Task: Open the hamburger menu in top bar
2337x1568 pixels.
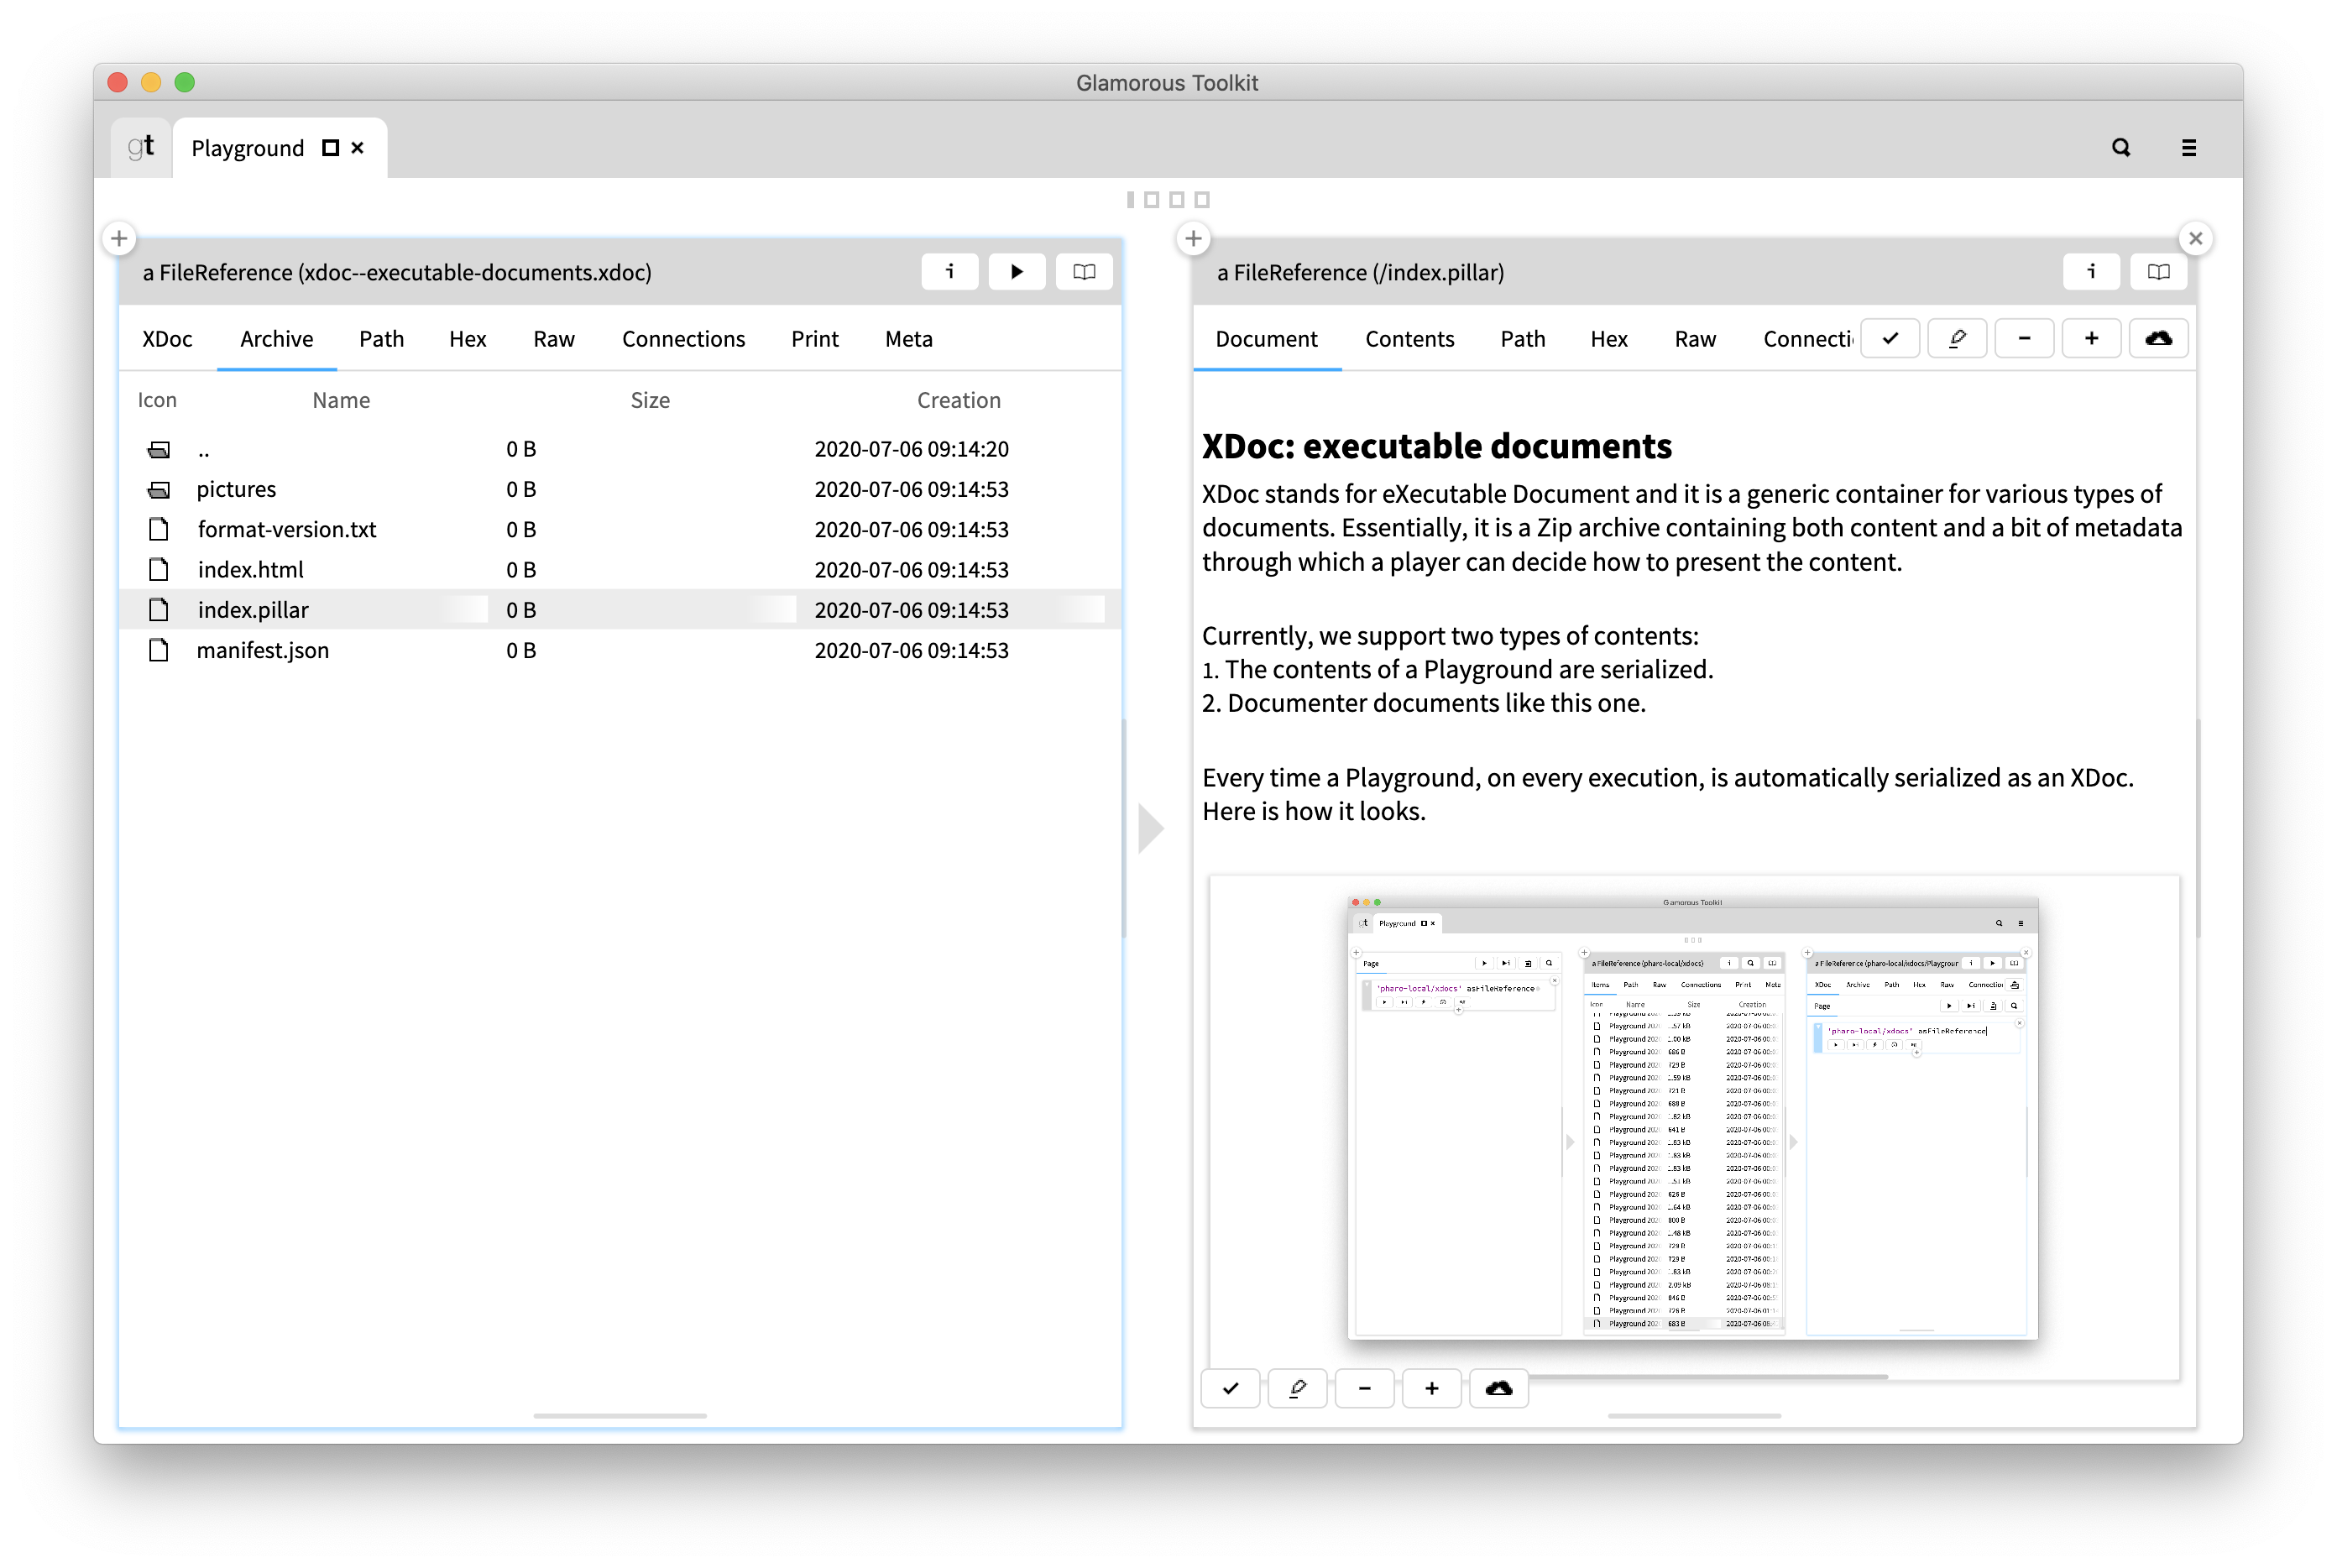Action: [x=2189, y=147]
